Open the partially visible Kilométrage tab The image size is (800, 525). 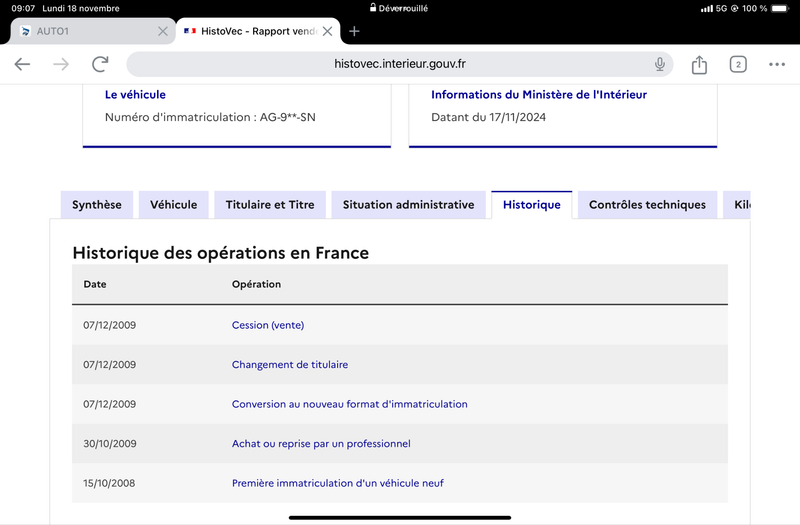click(737, 205)
